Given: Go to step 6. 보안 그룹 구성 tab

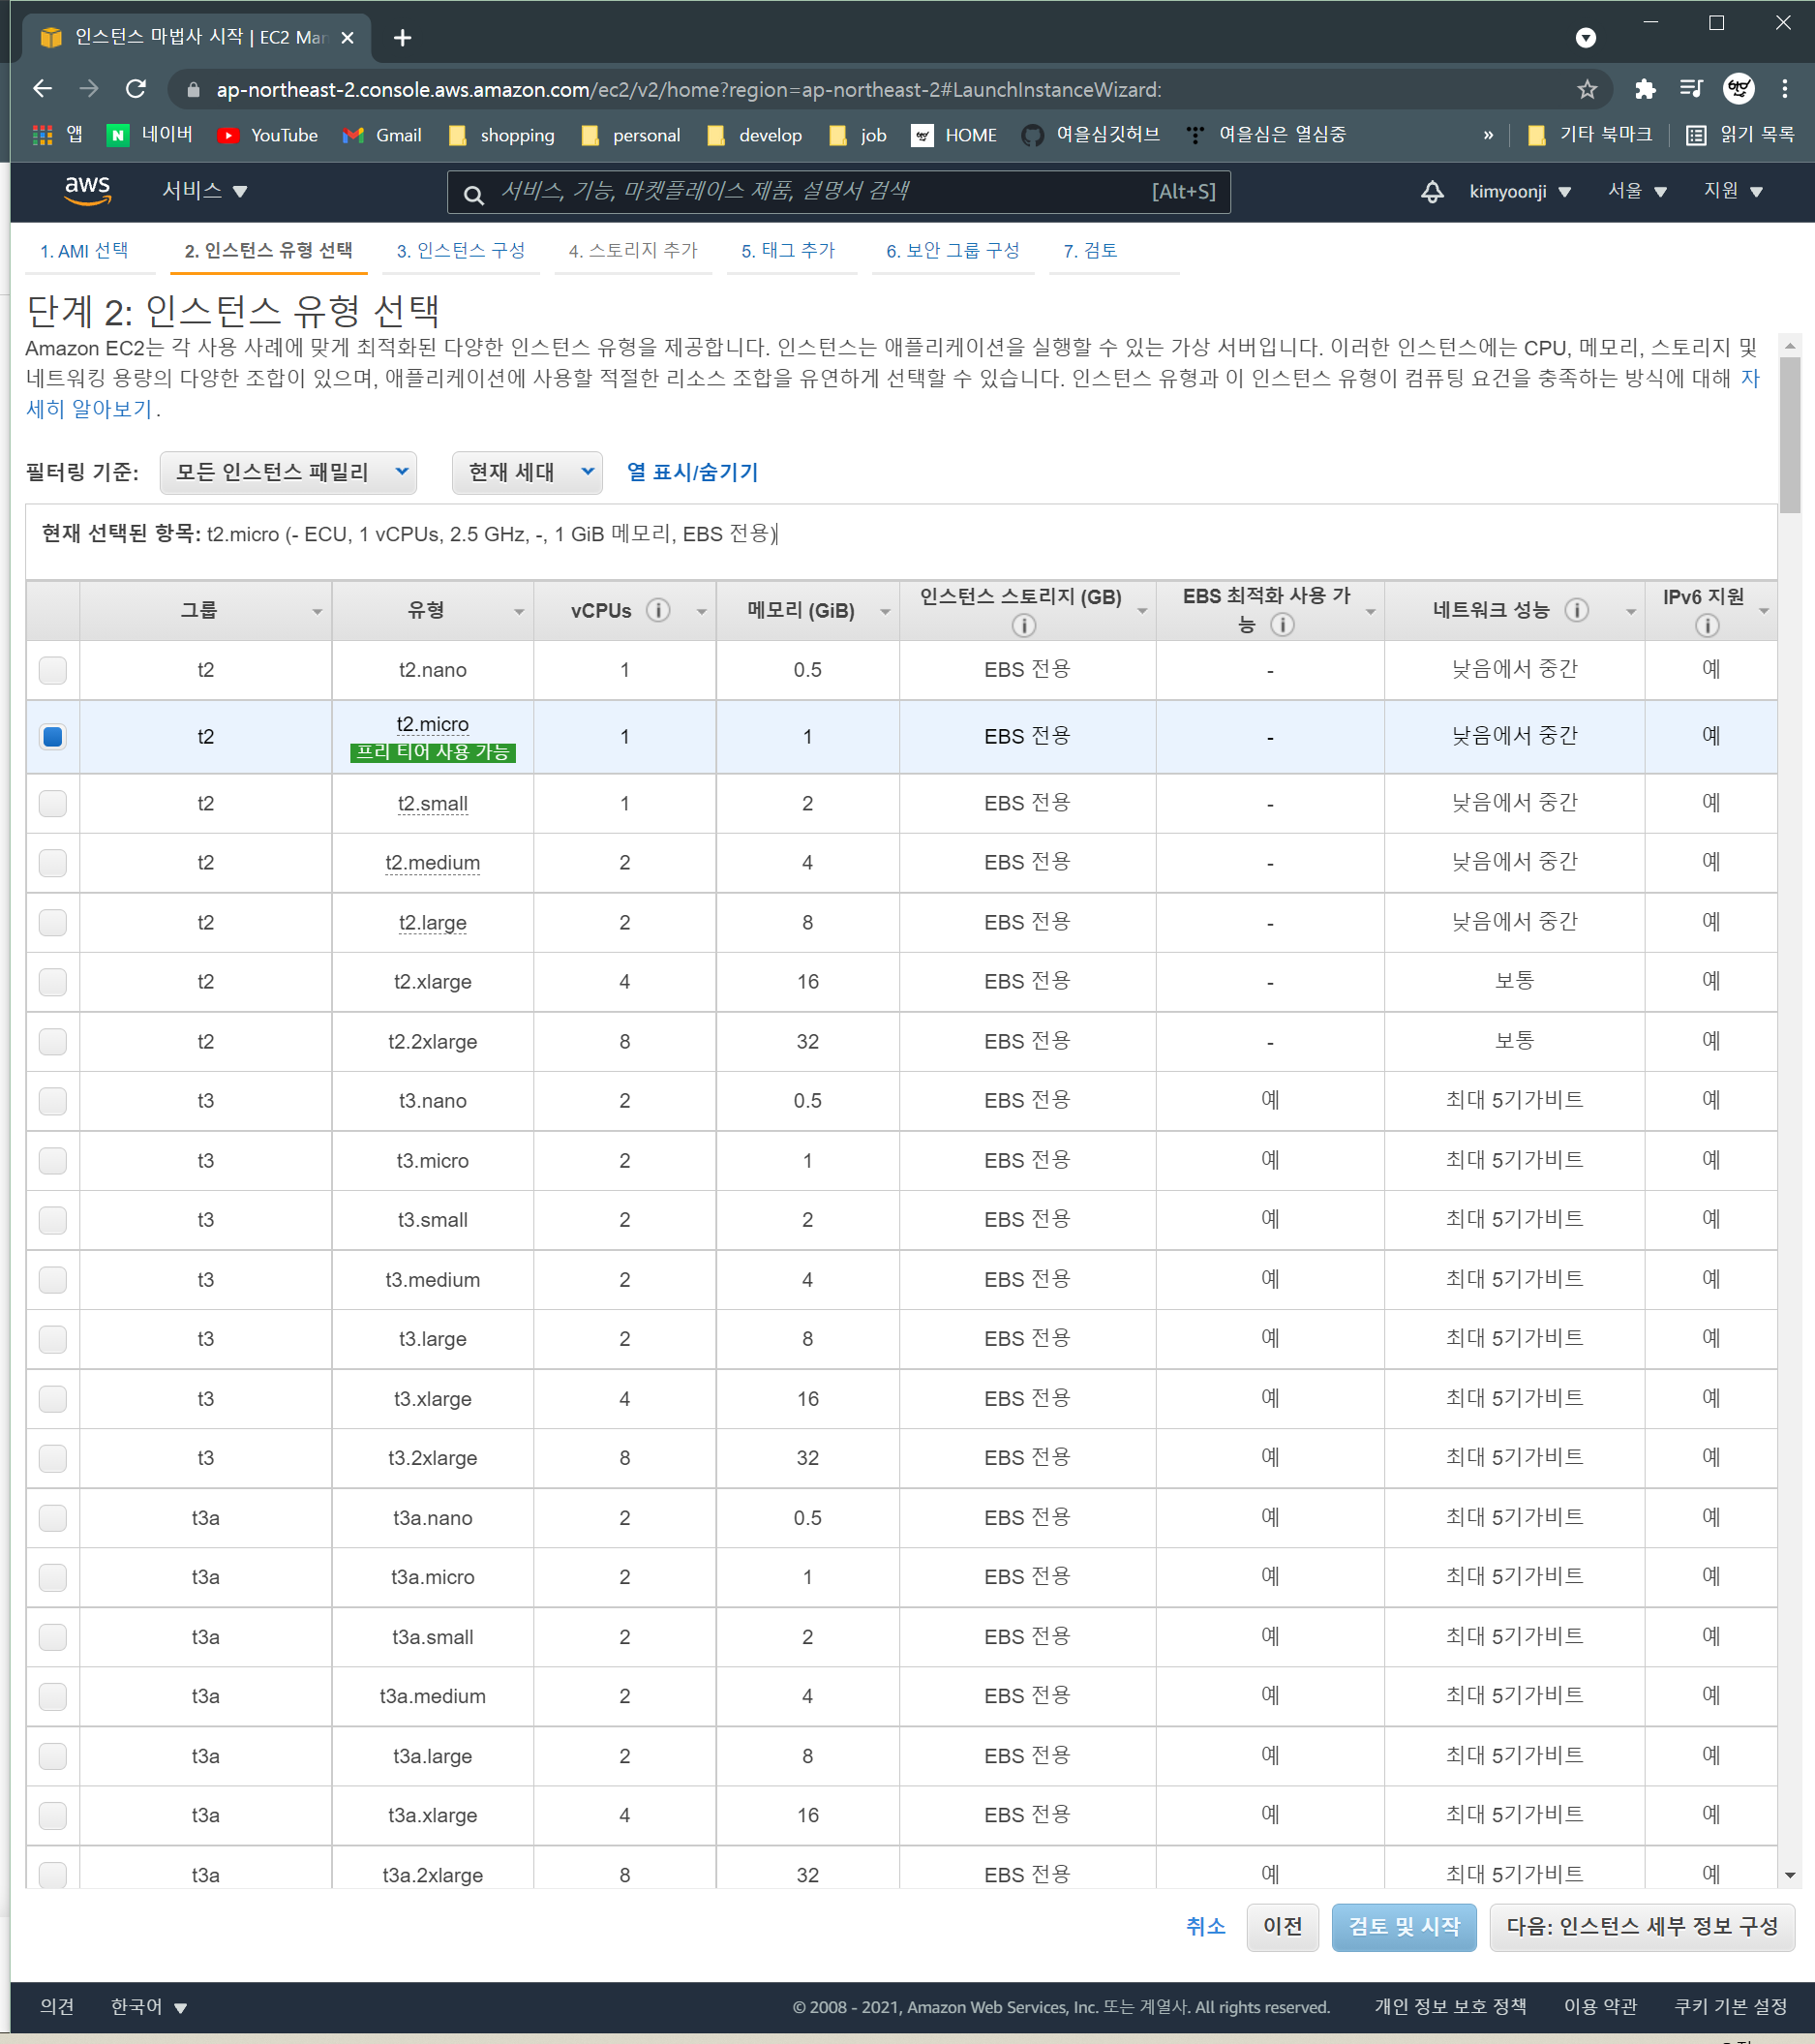Looking at the screenshot, I should pos(953,251).
